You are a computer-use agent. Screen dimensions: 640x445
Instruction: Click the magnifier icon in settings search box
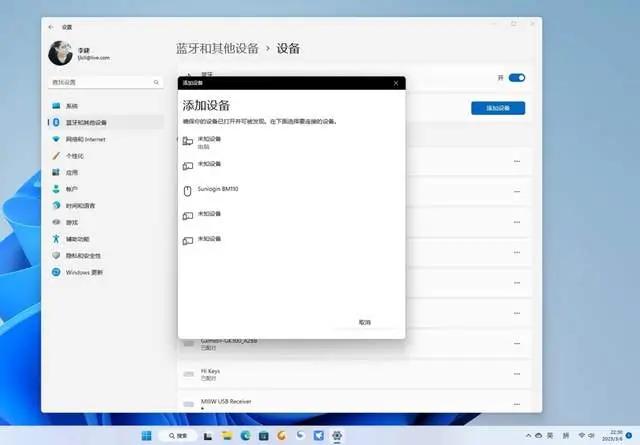(156, 82)
